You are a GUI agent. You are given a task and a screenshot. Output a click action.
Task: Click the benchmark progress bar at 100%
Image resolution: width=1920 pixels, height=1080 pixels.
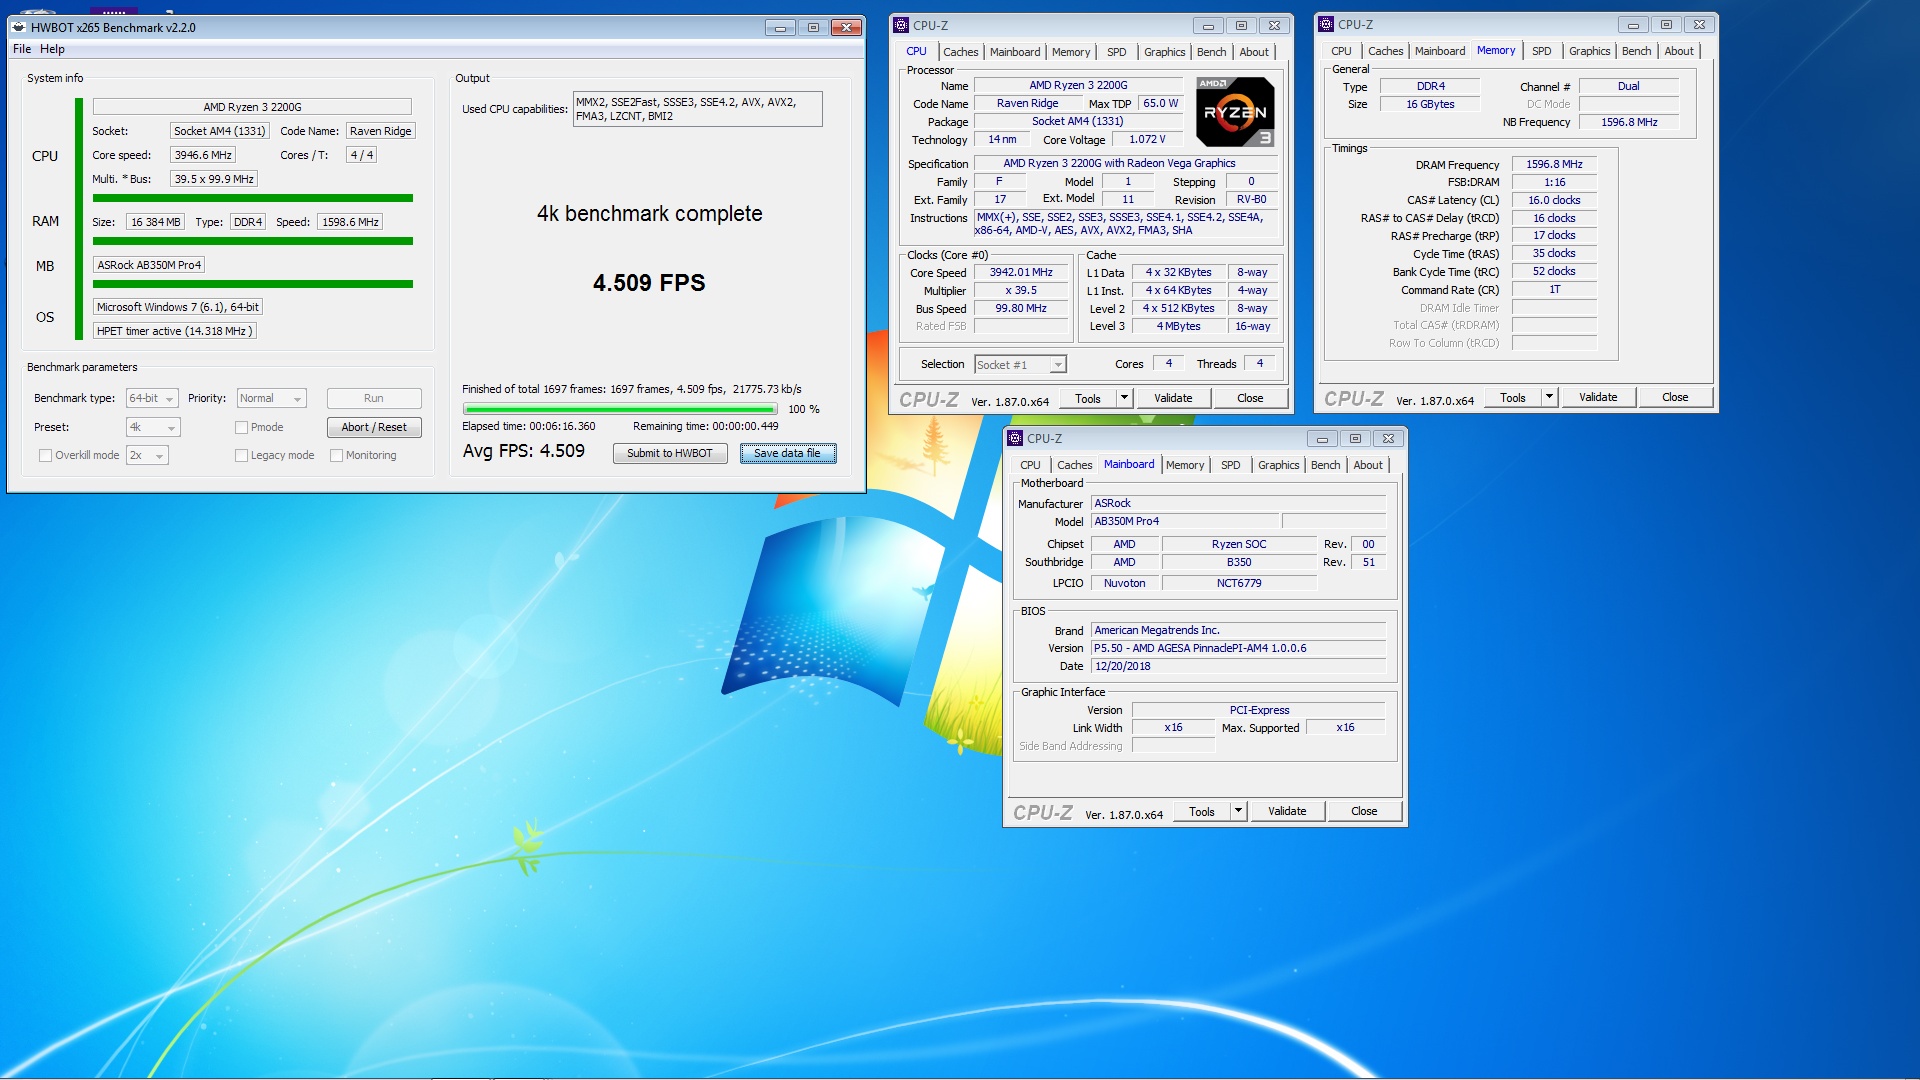620,409
